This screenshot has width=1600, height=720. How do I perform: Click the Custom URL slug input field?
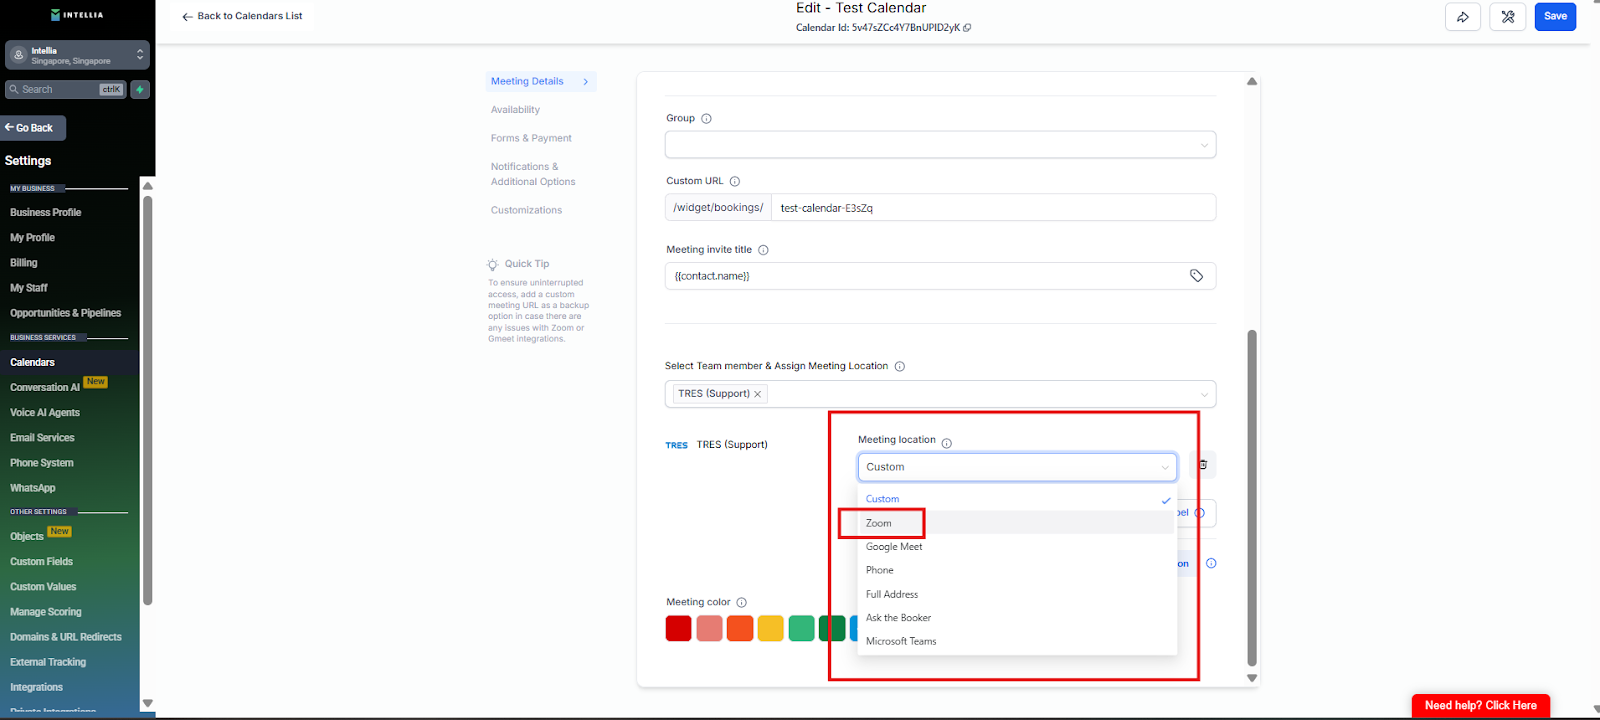pos(994,208)
